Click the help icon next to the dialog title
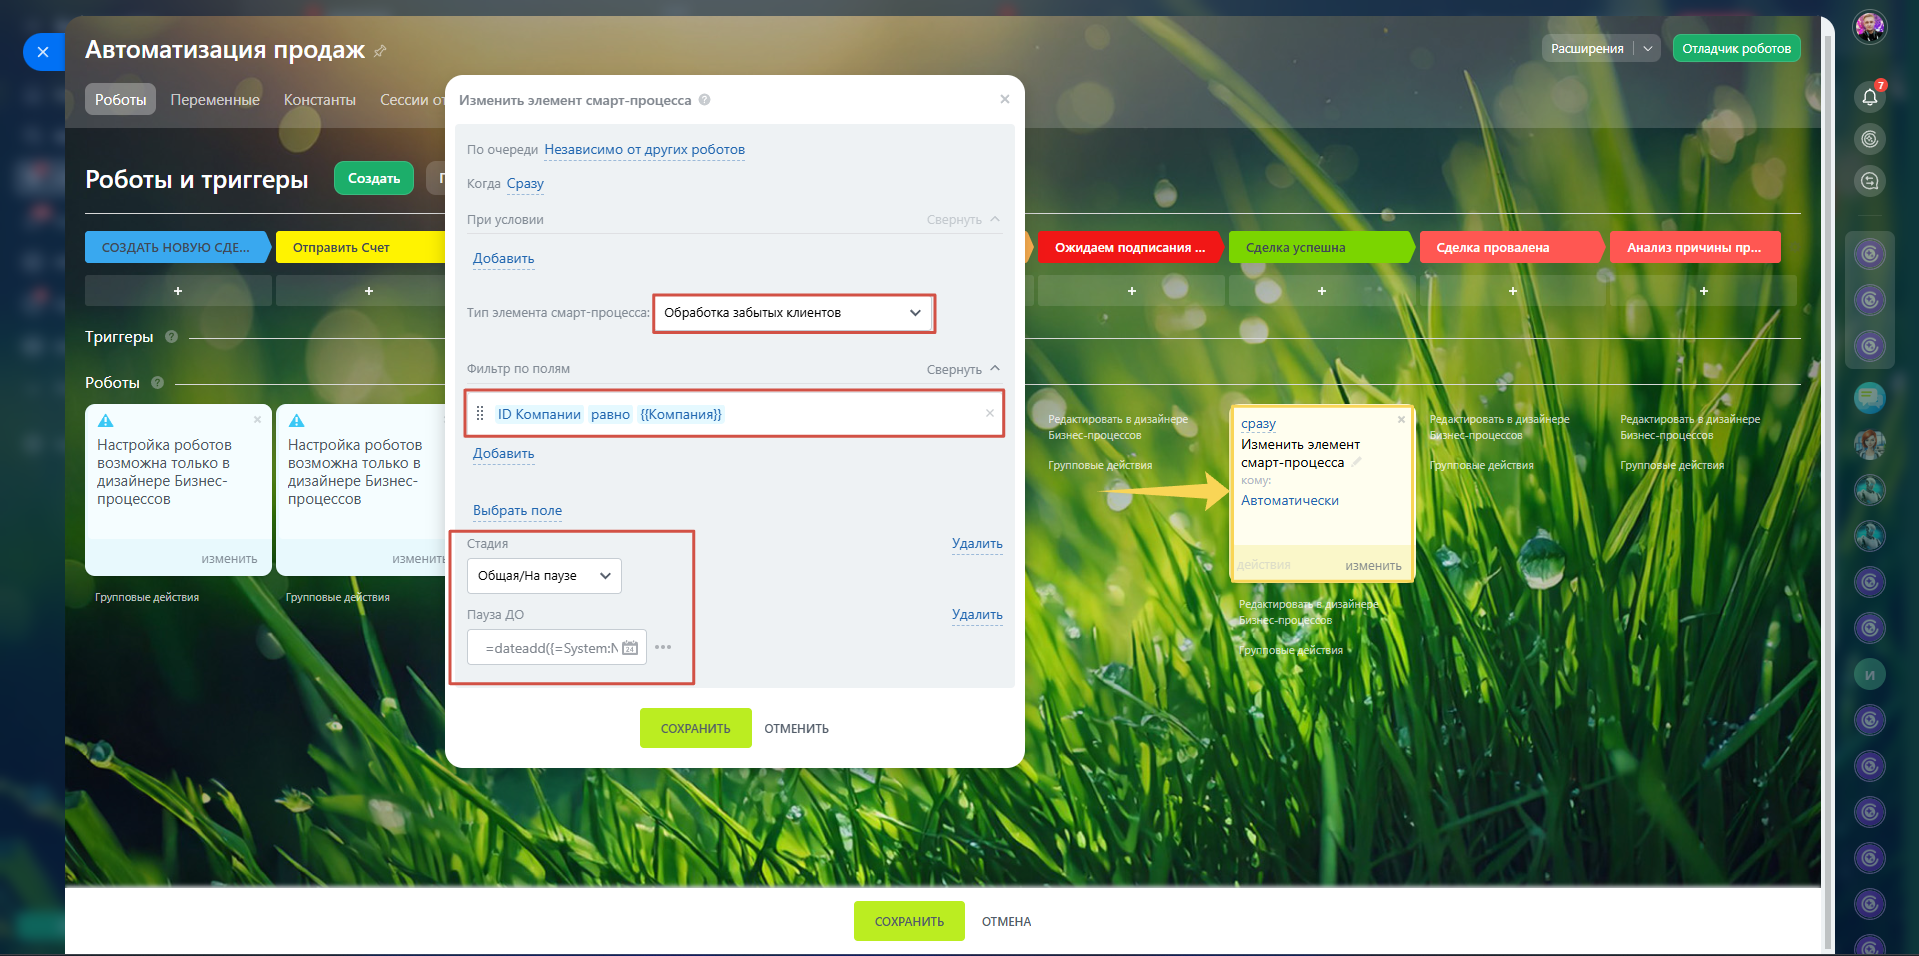This screenshot has width=1919, height=956. tap(705, 100)
